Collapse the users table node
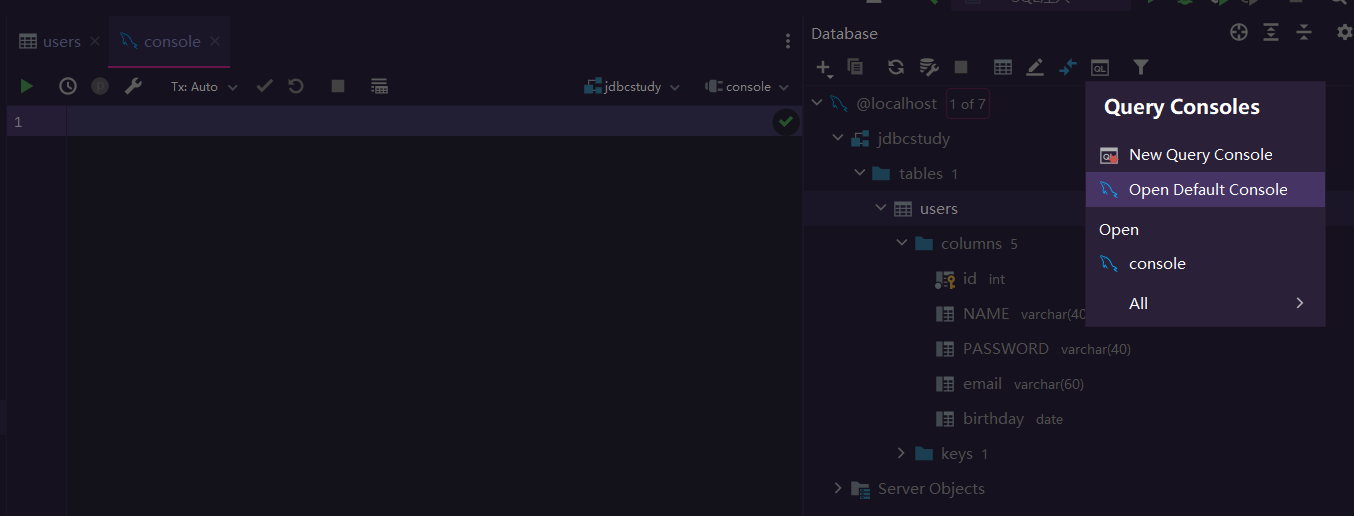Viewport: 1354px width, 516px height. tap(881, 208)
